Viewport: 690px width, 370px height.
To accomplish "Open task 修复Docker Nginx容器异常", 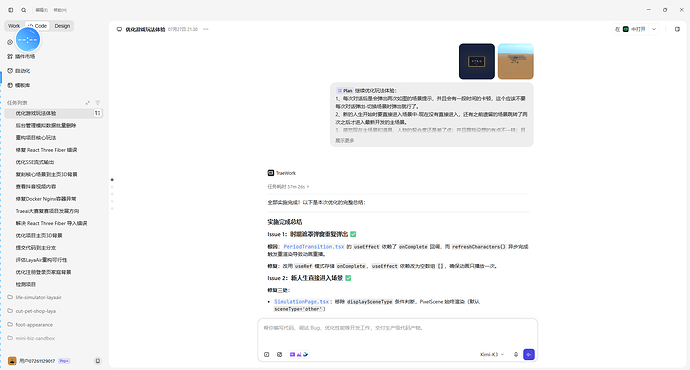I will pyautogui.click(x=46, y=199).
